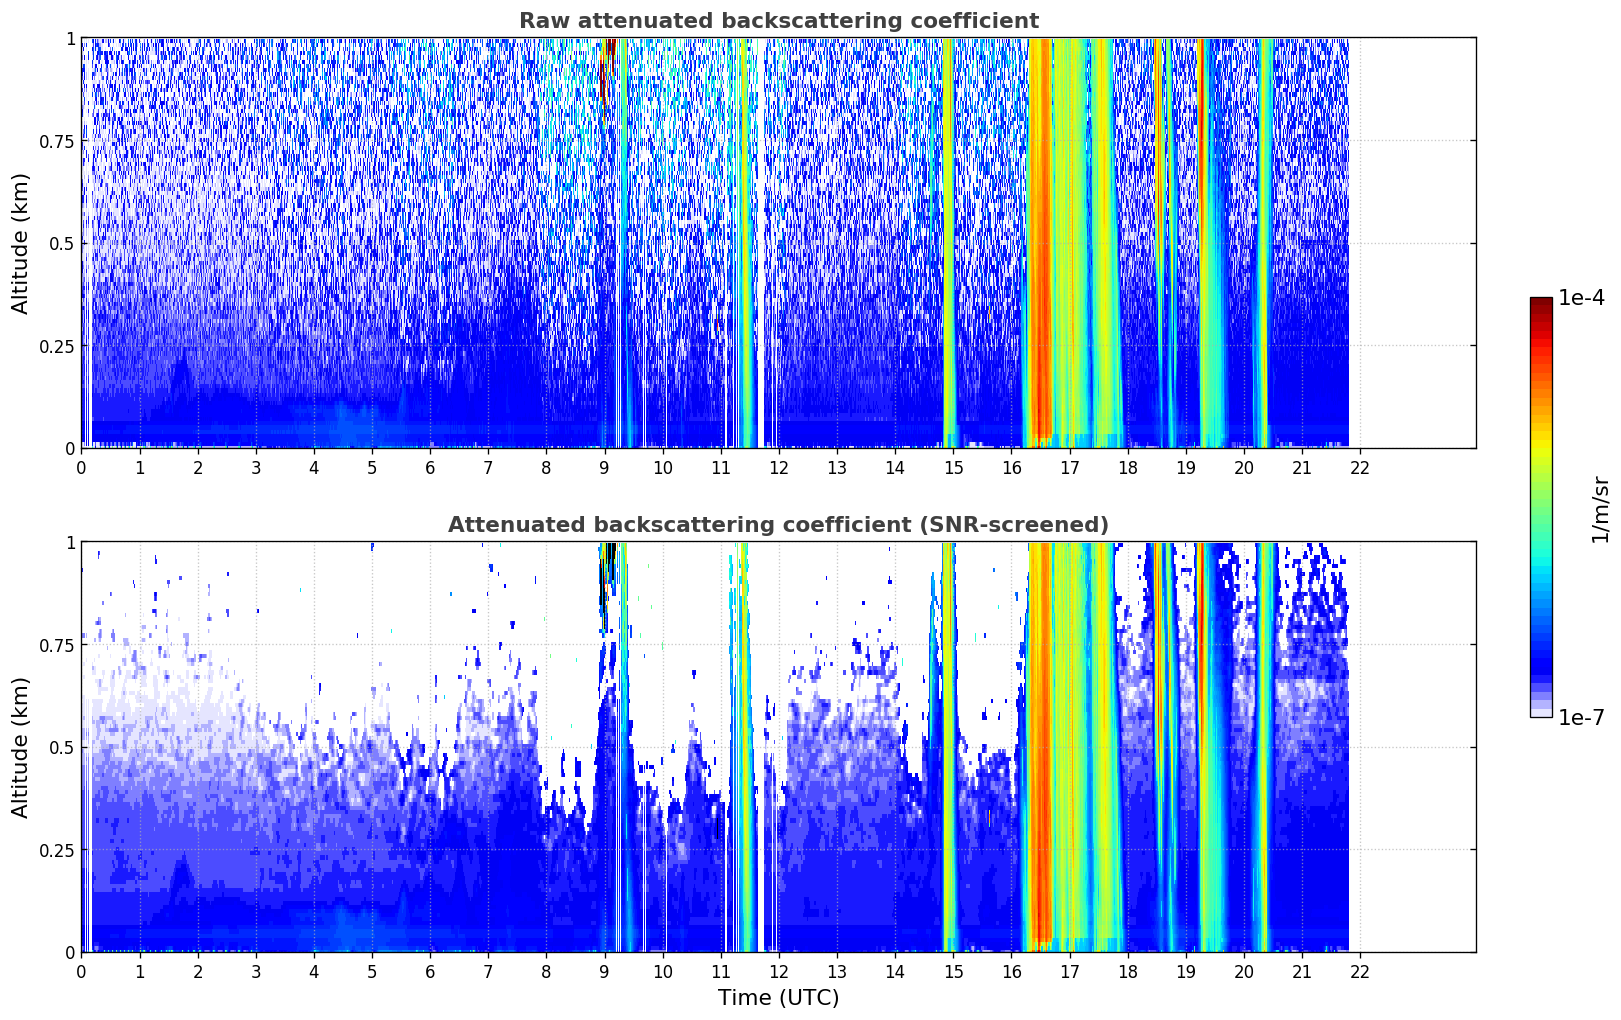Click hour 3 tick under top plot
This screenshot has height=1020, width=1621.
[256, 467]
